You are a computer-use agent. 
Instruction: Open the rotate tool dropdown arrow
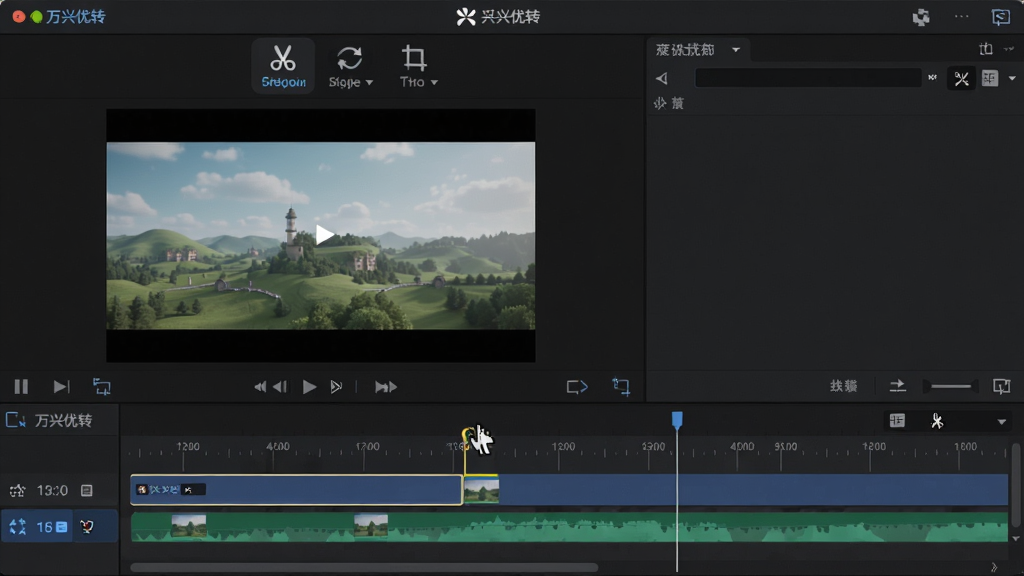[x=370, y=82]
